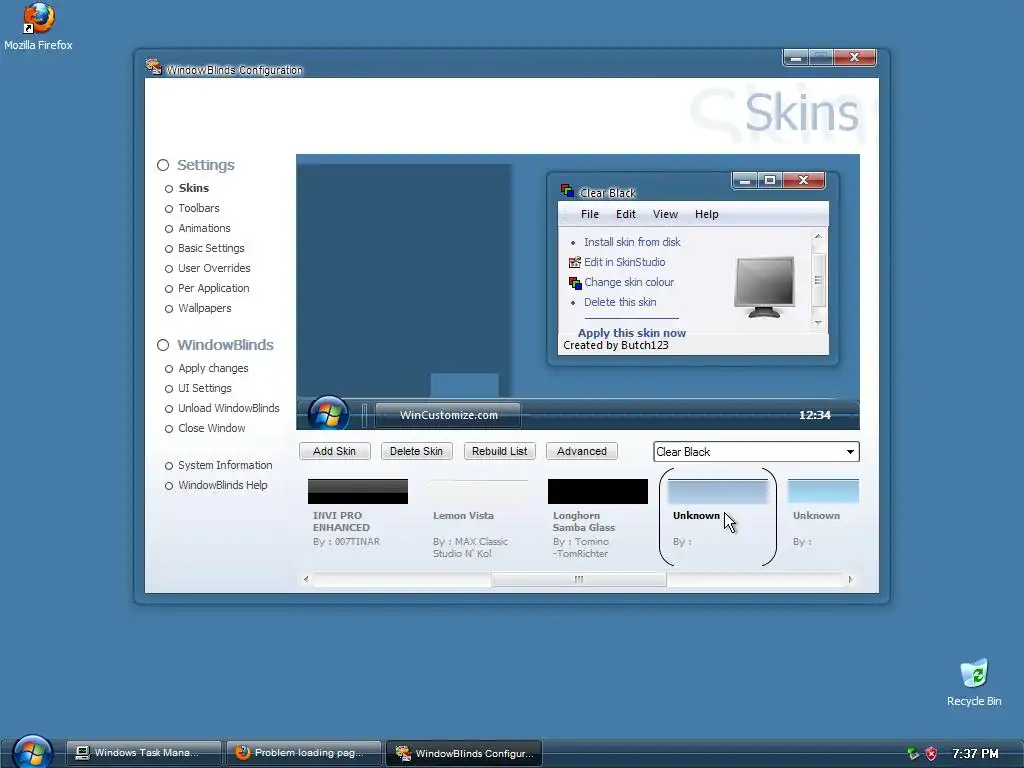Viewport: 1024px width, 768px height.
Task: Select the User Overrides option
Action: [207, 268]
